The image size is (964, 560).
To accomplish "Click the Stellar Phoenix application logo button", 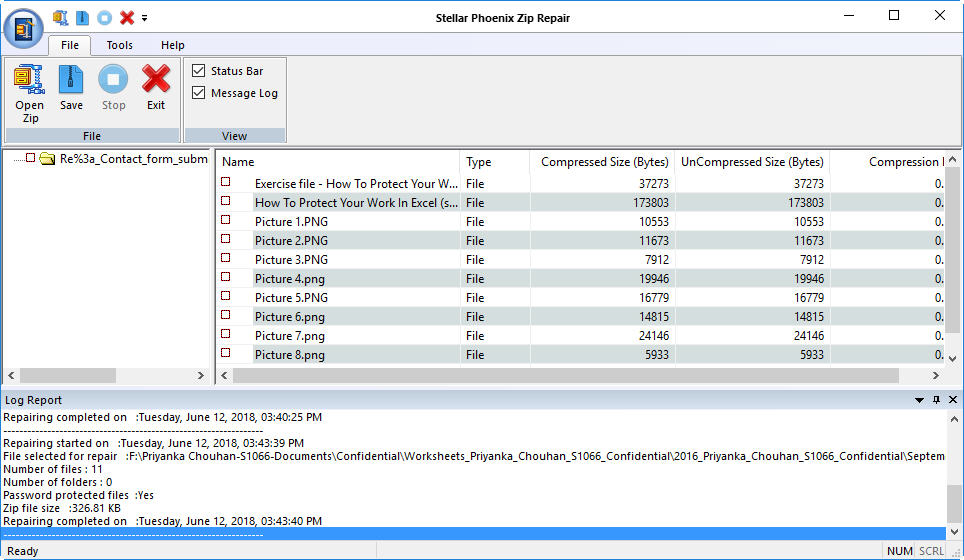I will point(23,28).
